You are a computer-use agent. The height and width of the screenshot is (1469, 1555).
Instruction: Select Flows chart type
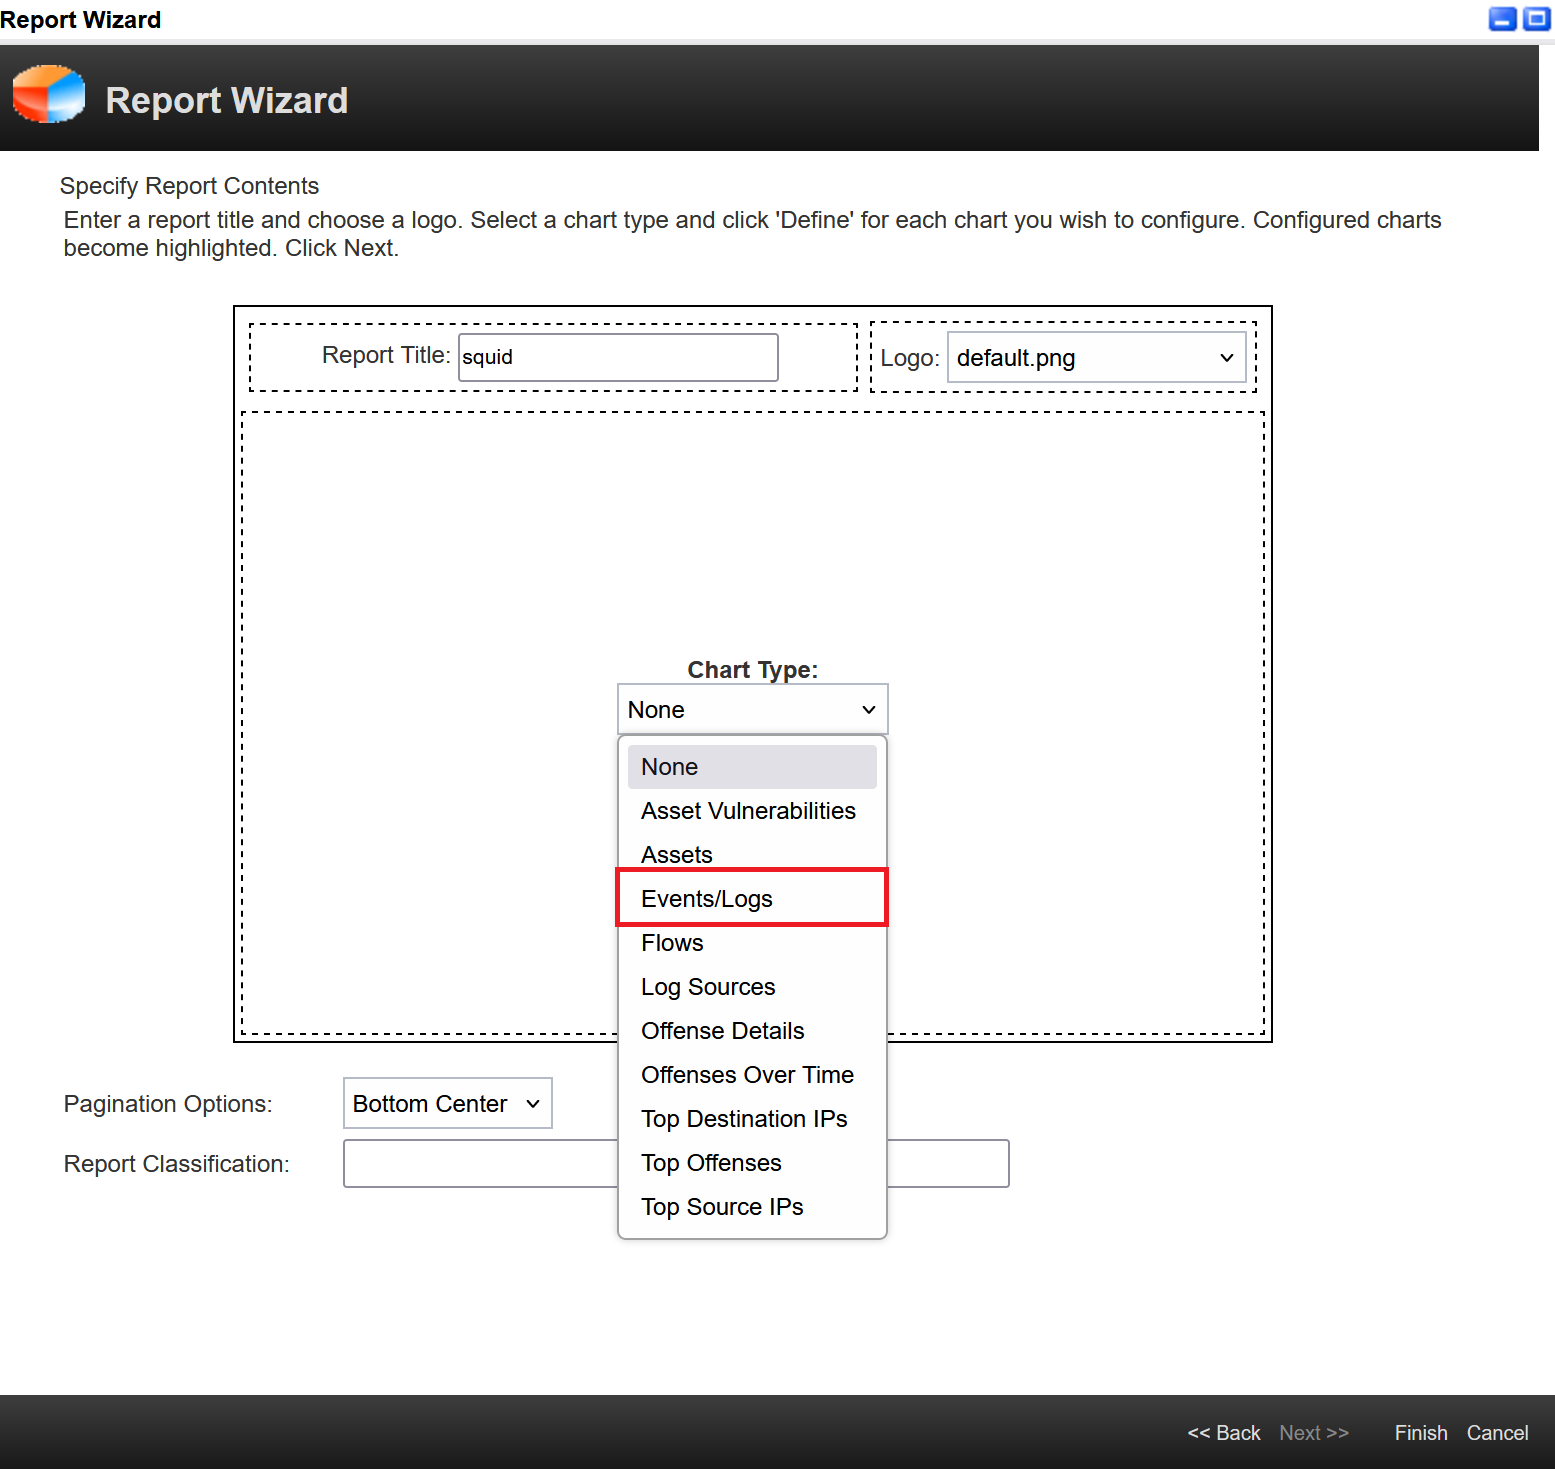click(x=752, y=943)
